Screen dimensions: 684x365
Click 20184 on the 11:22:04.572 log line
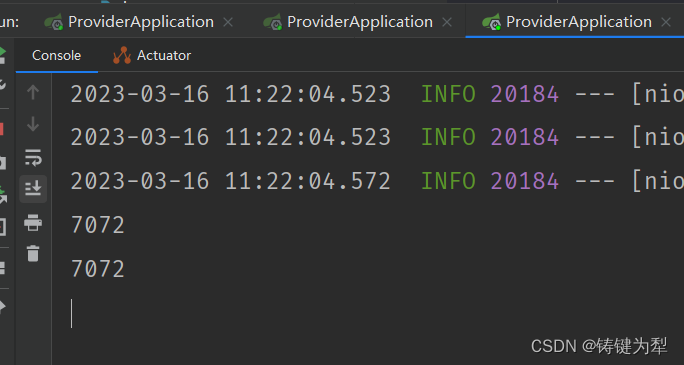pos(525,181)
